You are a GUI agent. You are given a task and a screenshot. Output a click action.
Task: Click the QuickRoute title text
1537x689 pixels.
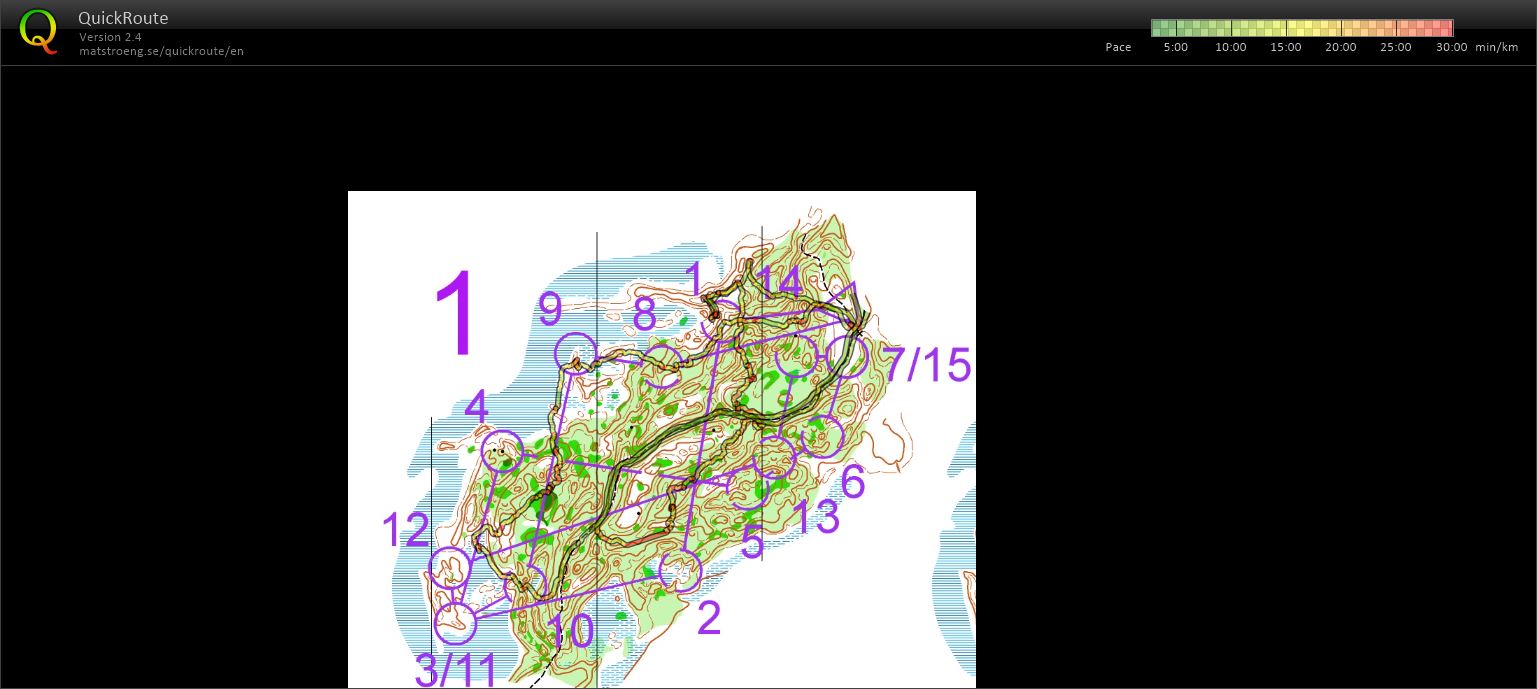point(123,17)
